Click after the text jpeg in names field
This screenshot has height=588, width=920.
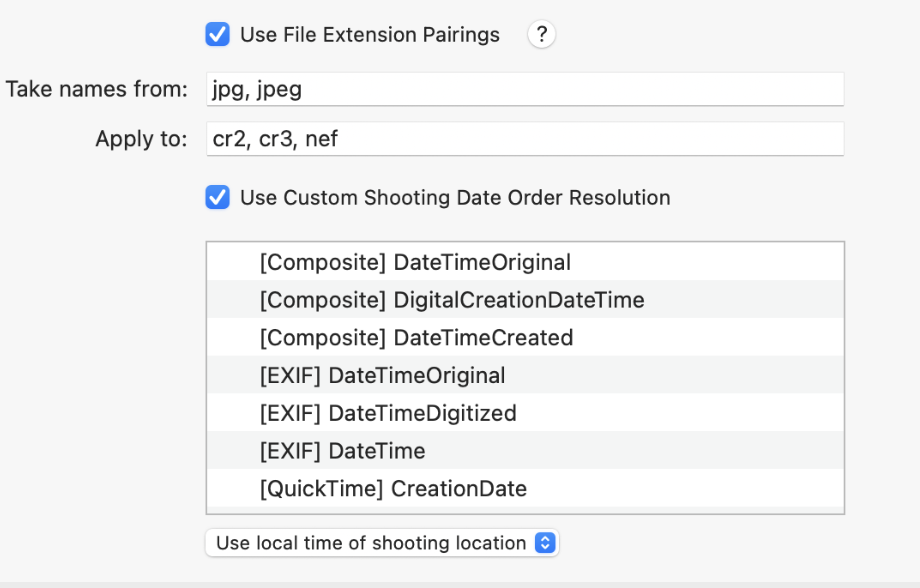point(305,89)
